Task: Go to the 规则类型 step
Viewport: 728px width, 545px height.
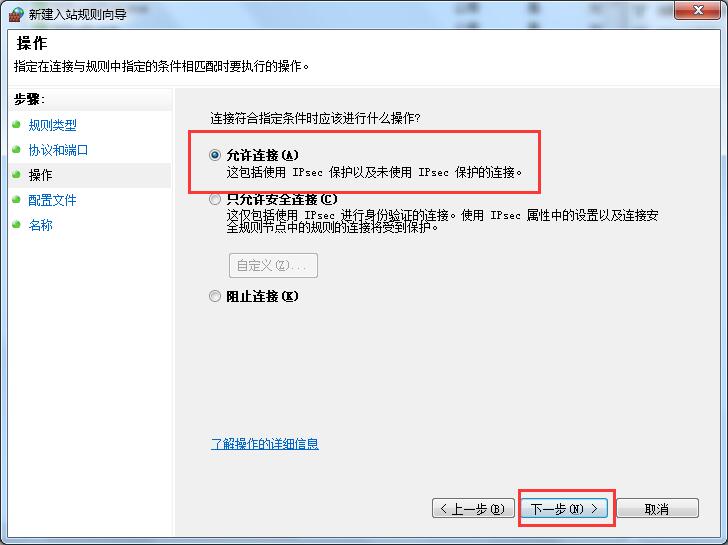Action: pyautogui.click(x=52, y=125)
